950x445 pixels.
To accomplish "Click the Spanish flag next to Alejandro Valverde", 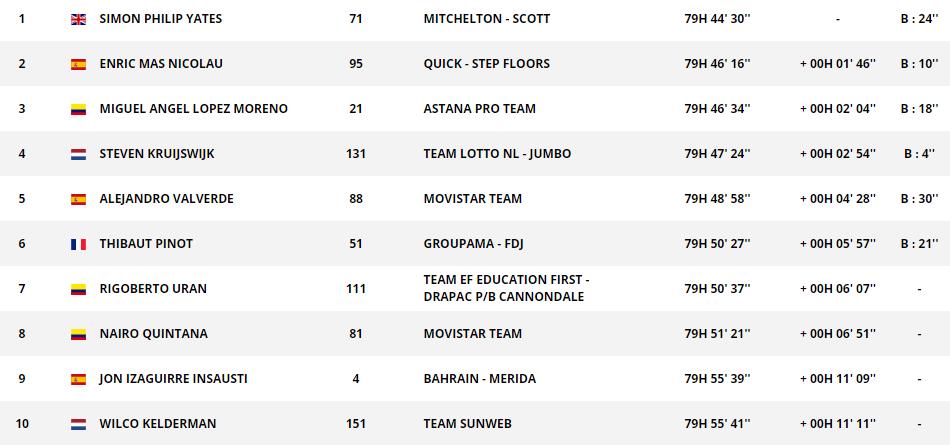I will coord(78,199).
